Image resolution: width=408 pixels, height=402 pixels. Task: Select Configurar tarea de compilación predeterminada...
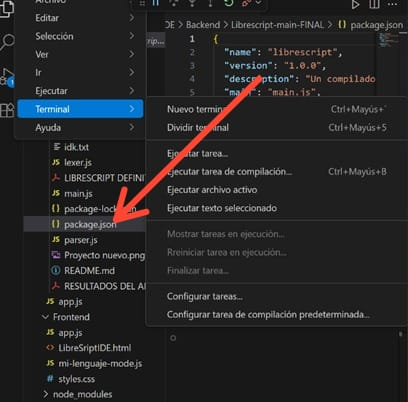click(277, 314)
